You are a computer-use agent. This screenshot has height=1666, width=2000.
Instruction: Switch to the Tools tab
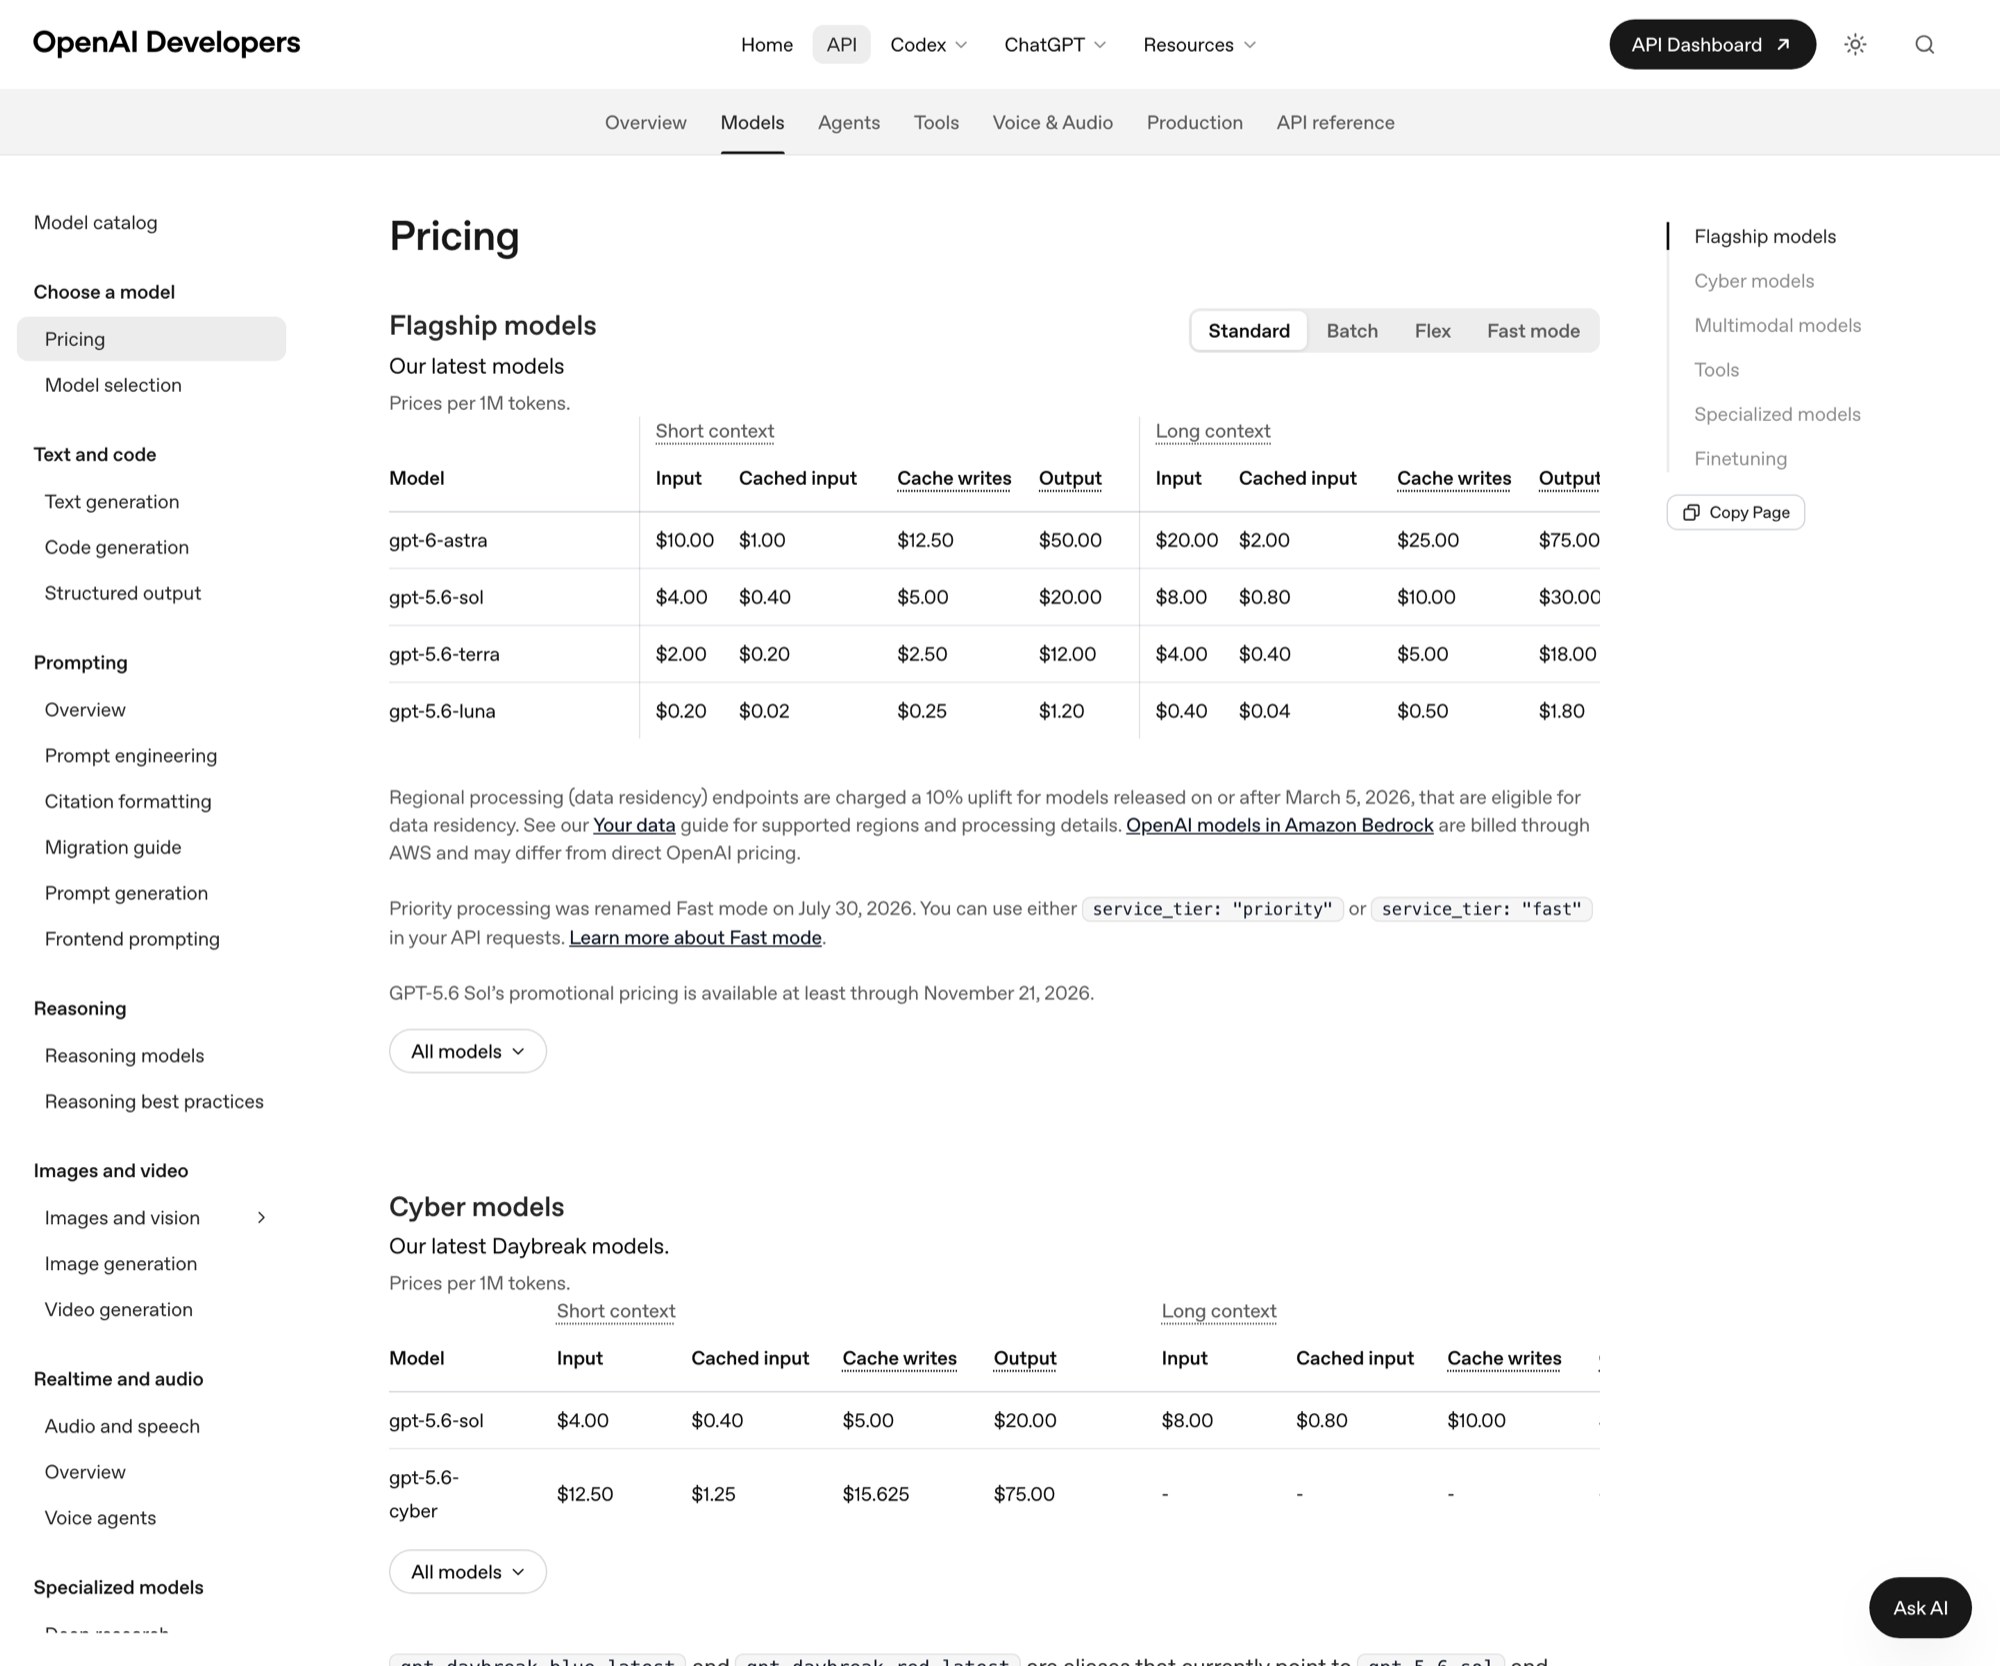[x=936, y=122]
